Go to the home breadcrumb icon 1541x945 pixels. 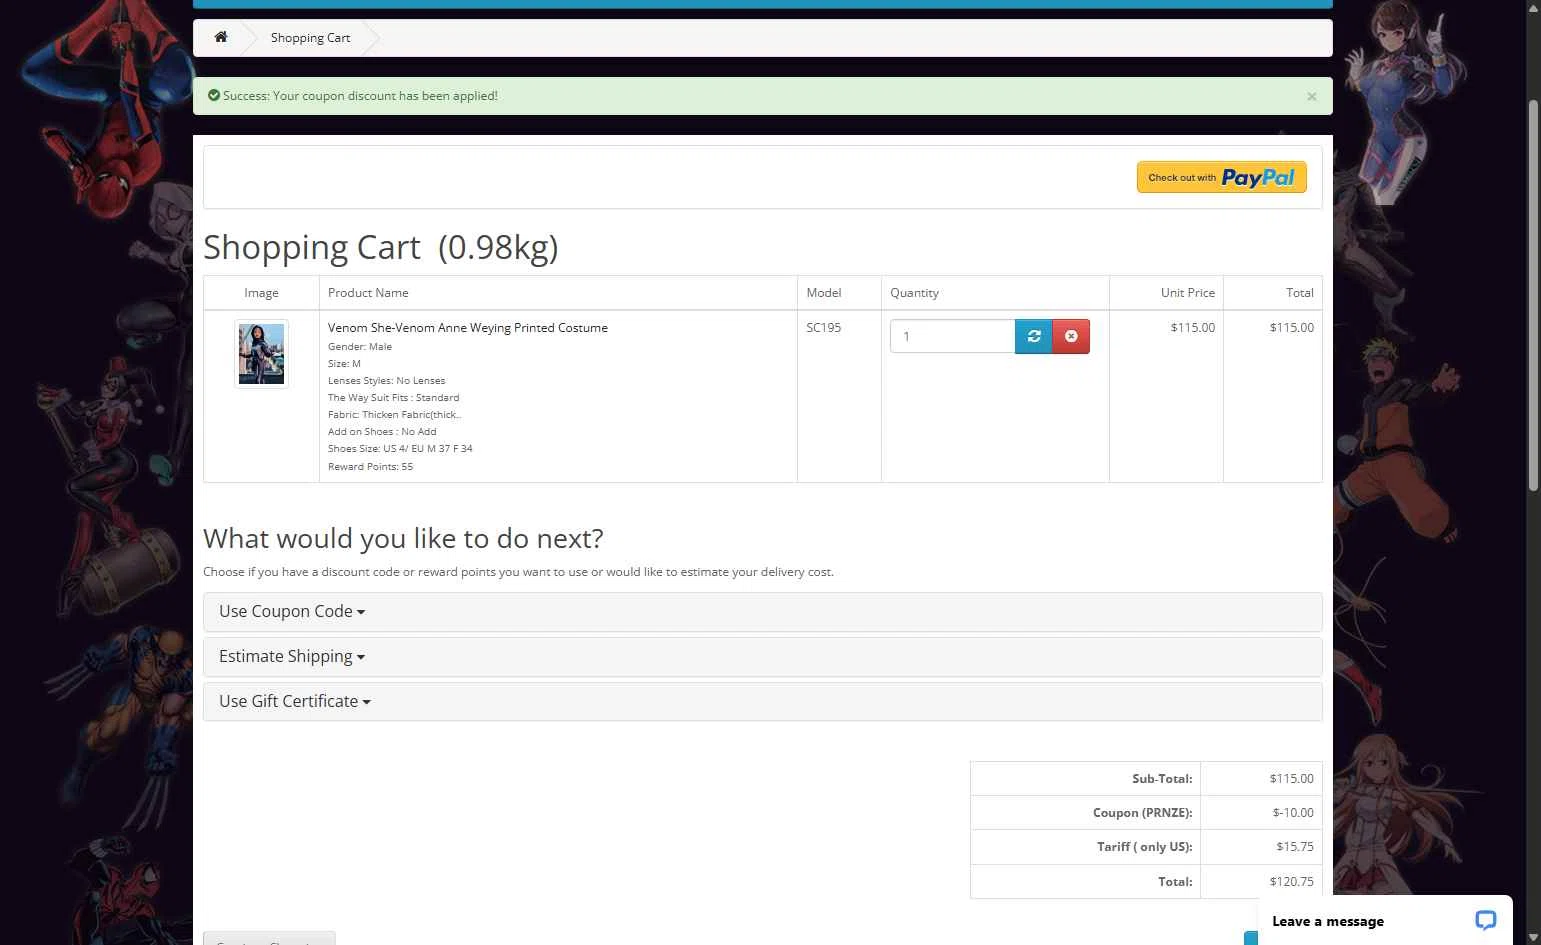[221, 37]
